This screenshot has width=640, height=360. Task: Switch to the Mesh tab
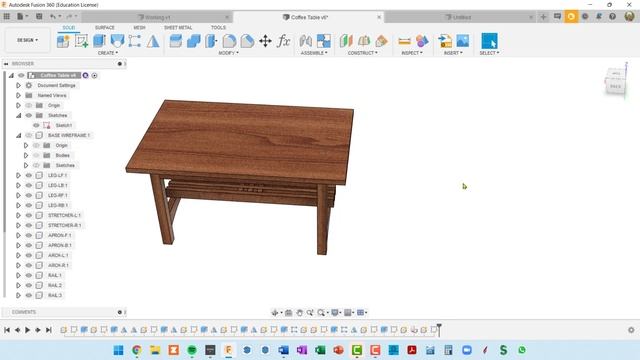139,27
